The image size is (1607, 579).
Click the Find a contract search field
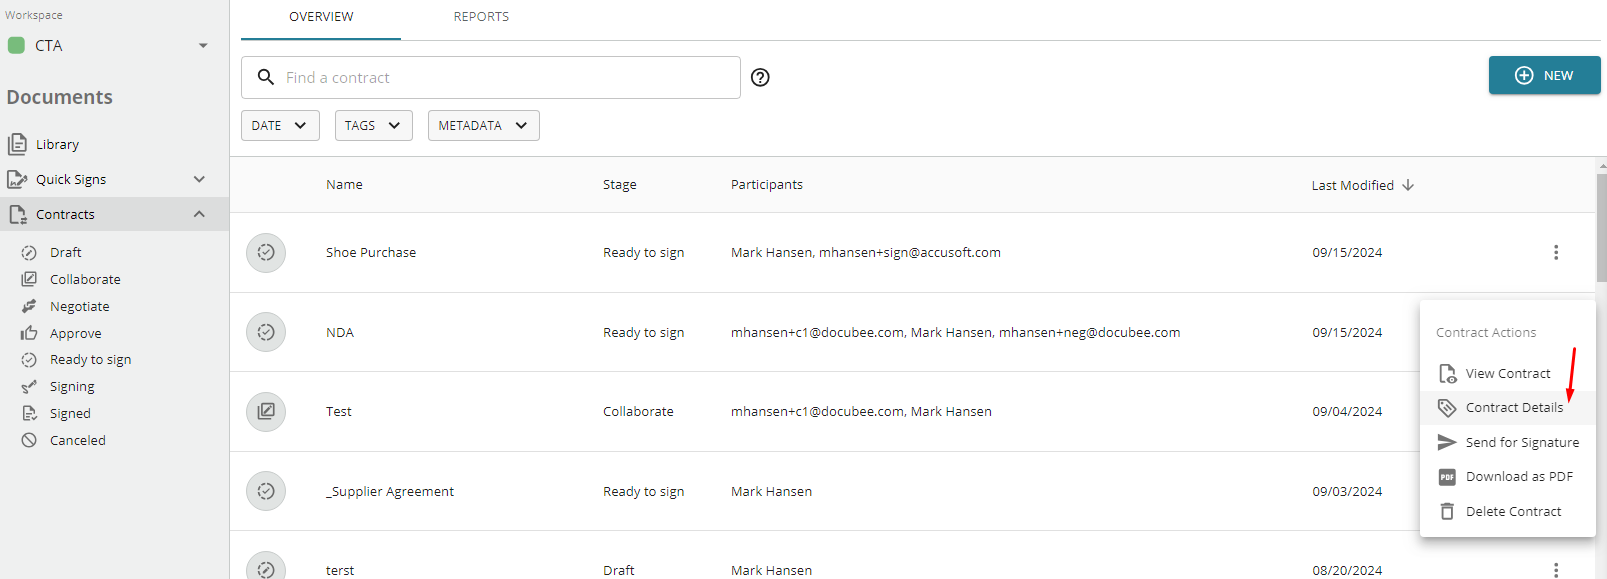491,77
